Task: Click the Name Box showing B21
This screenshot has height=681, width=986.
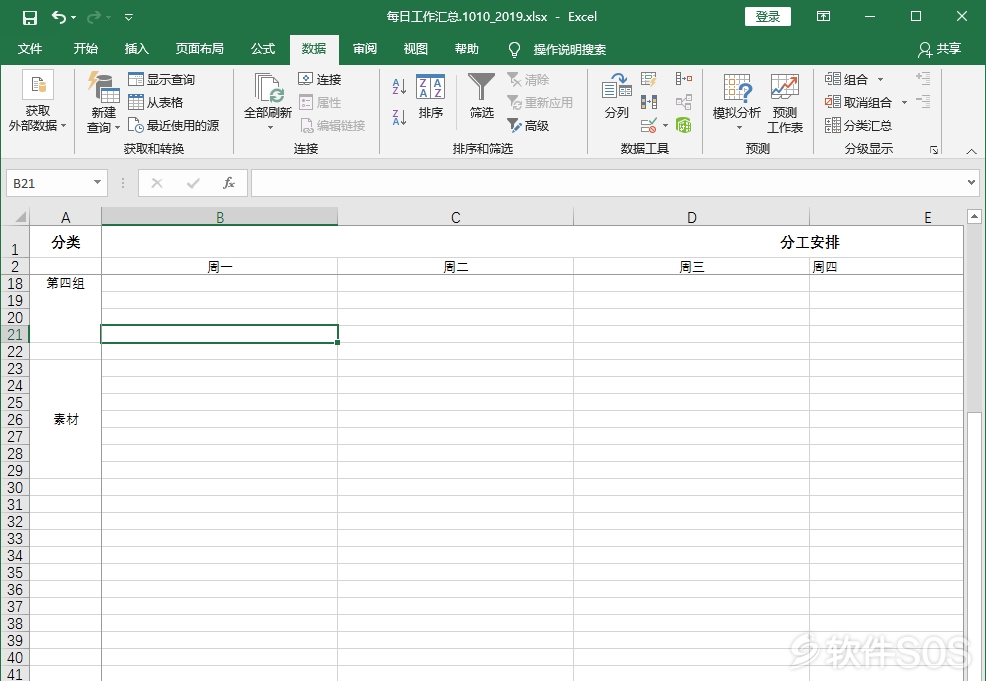Action: click(x=49, y=183)
